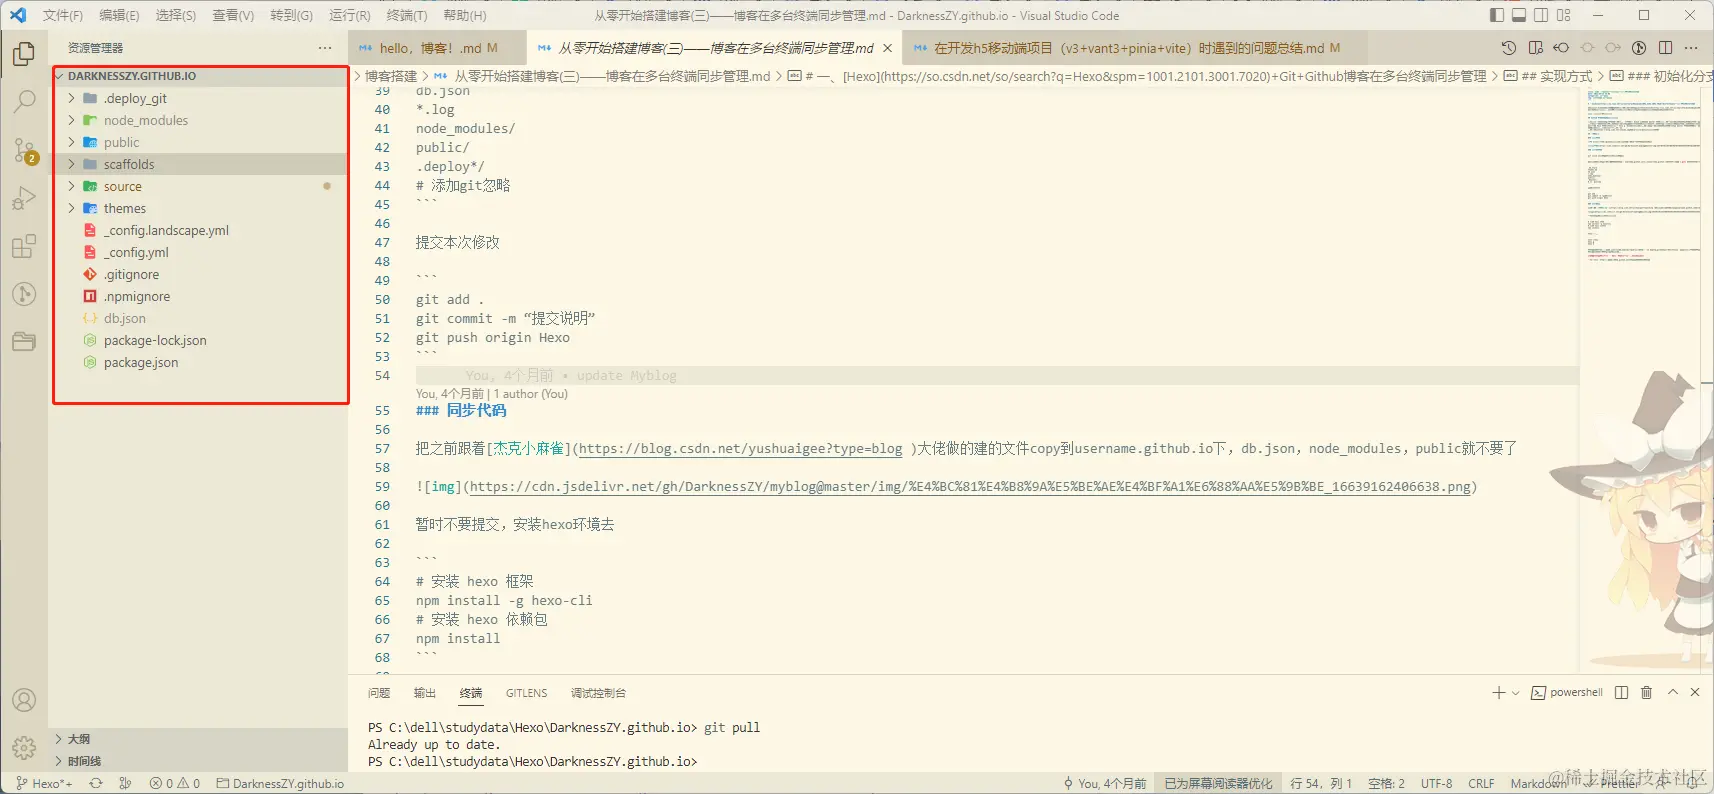Open .gitignore file in explorer
Screen dimensions: 1714x794
pyautogui.click(x=131, y=274)
